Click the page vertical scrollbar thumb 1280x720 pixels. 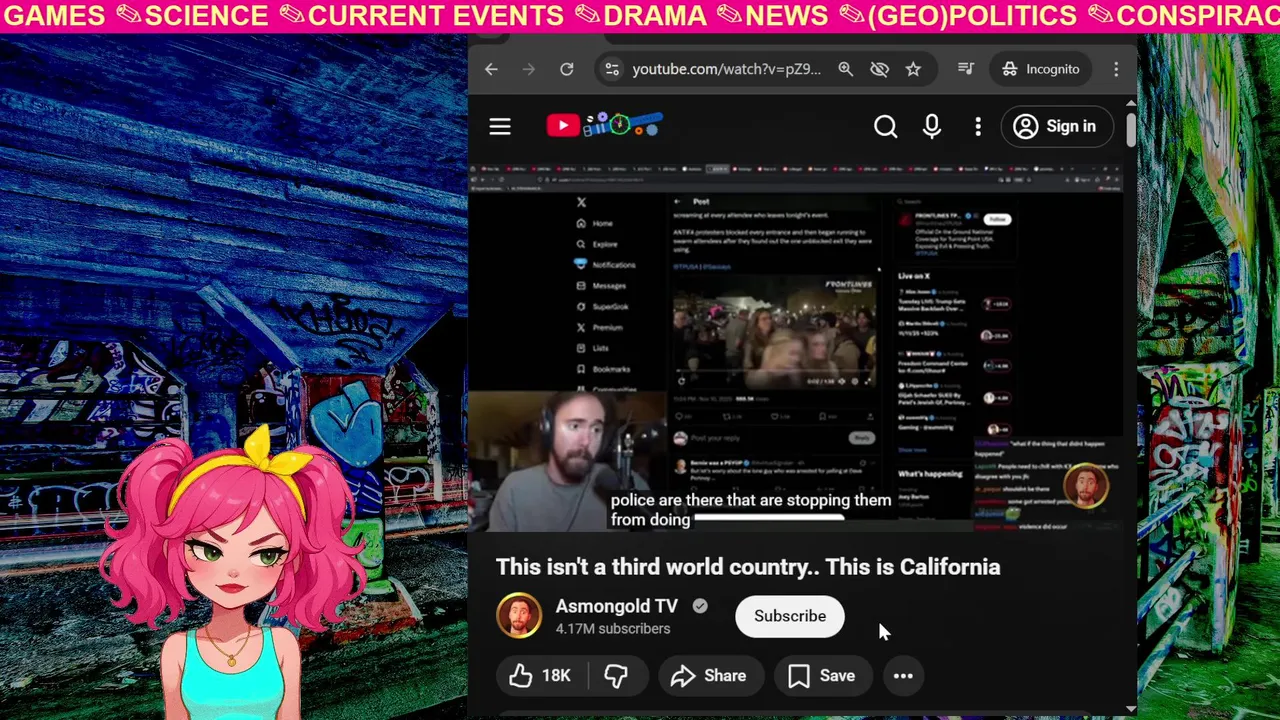point(1130,128)
